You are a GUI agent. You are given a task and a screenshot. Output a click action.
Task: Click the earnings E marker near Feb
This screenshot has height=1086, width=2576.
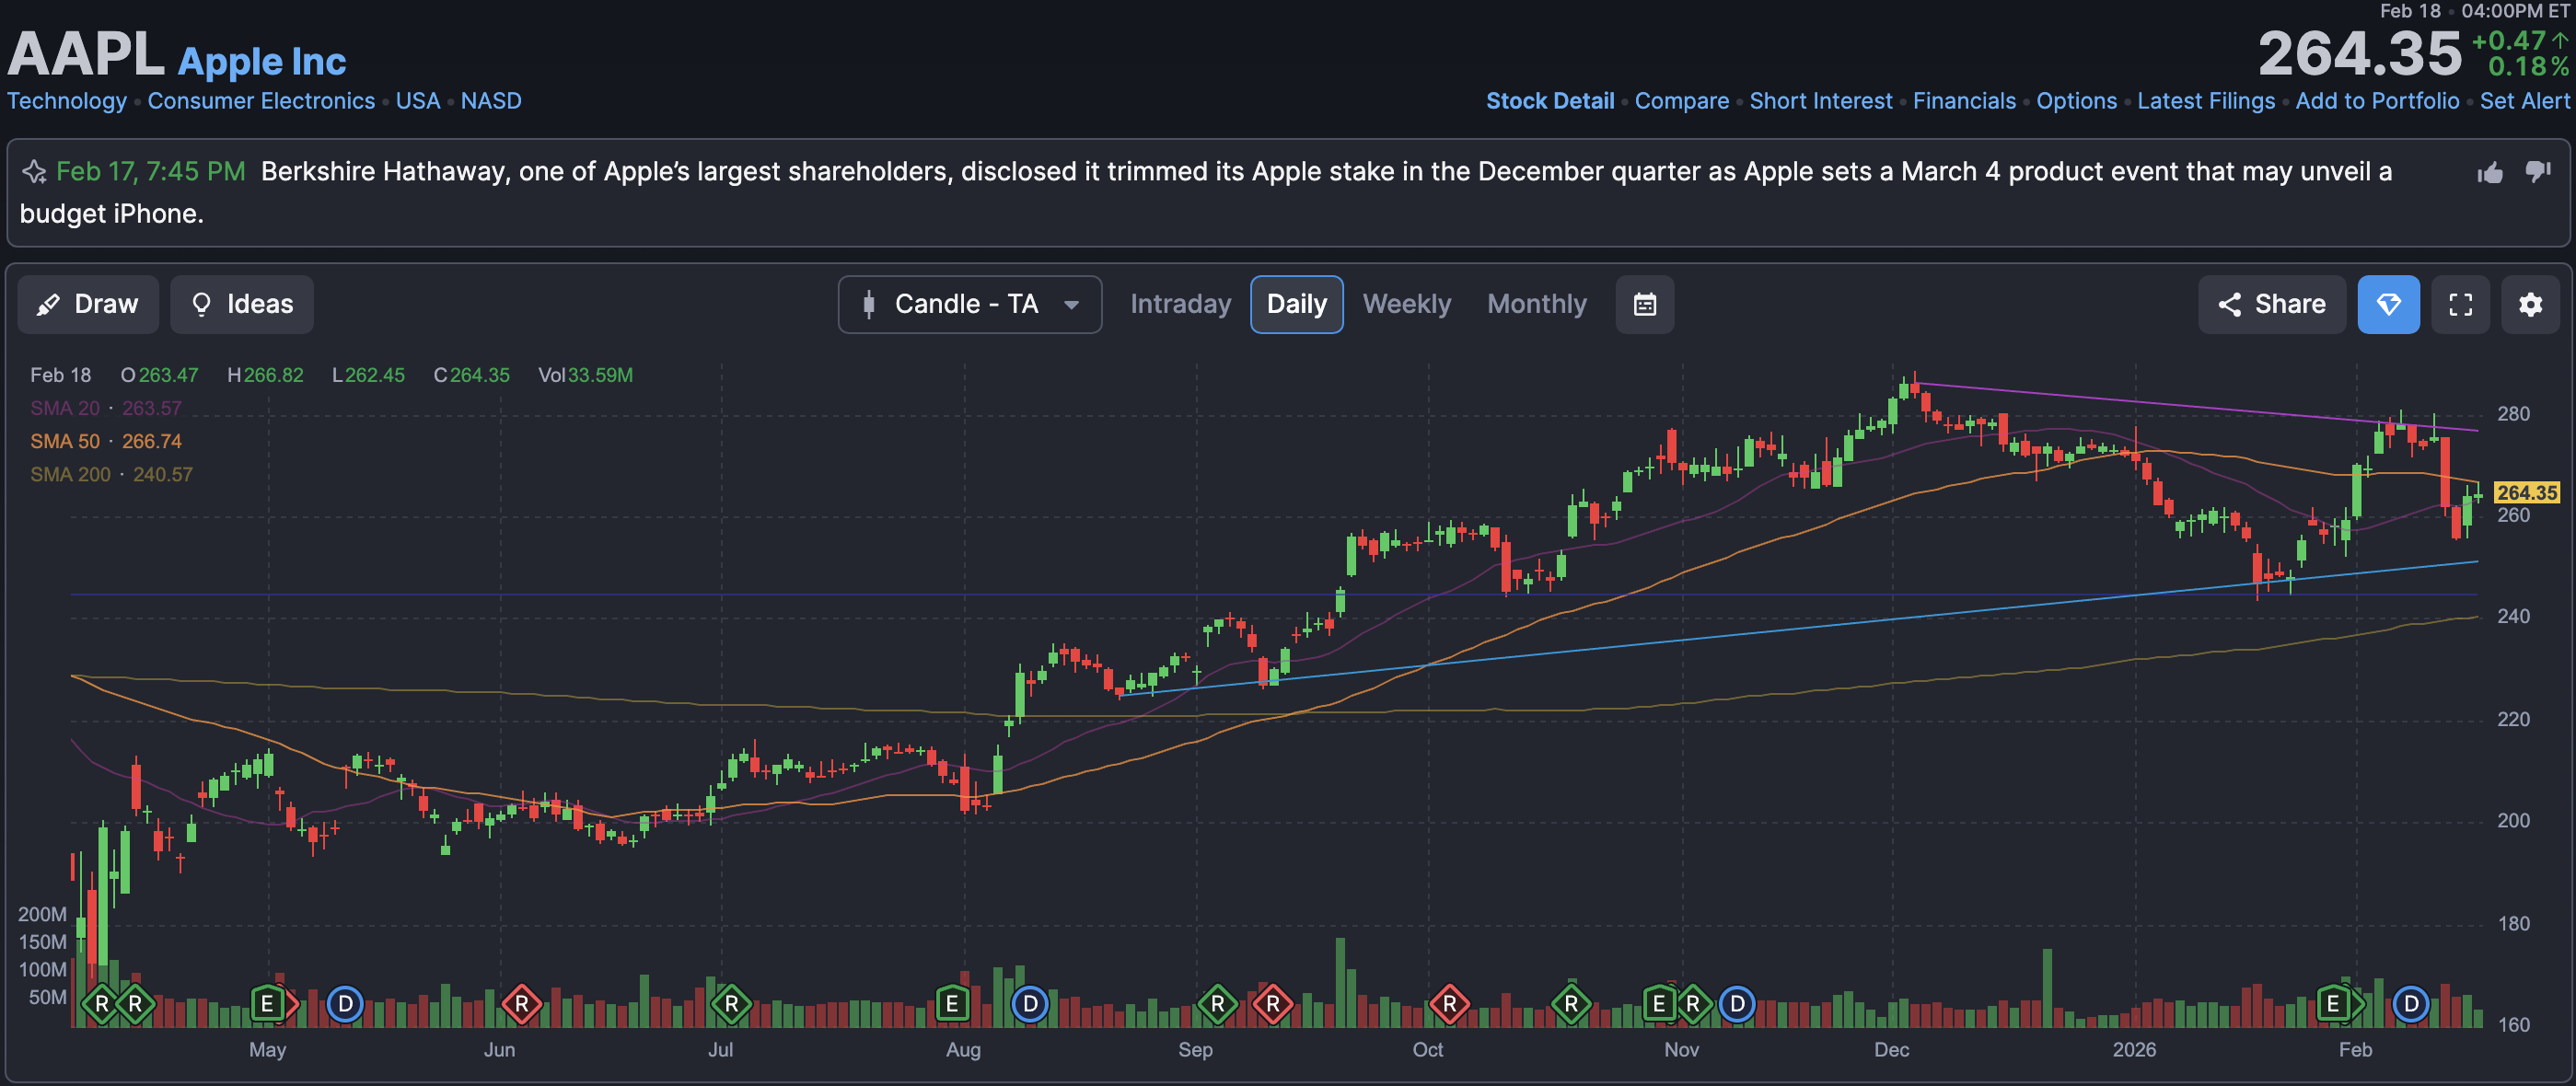point(2333,1003)
